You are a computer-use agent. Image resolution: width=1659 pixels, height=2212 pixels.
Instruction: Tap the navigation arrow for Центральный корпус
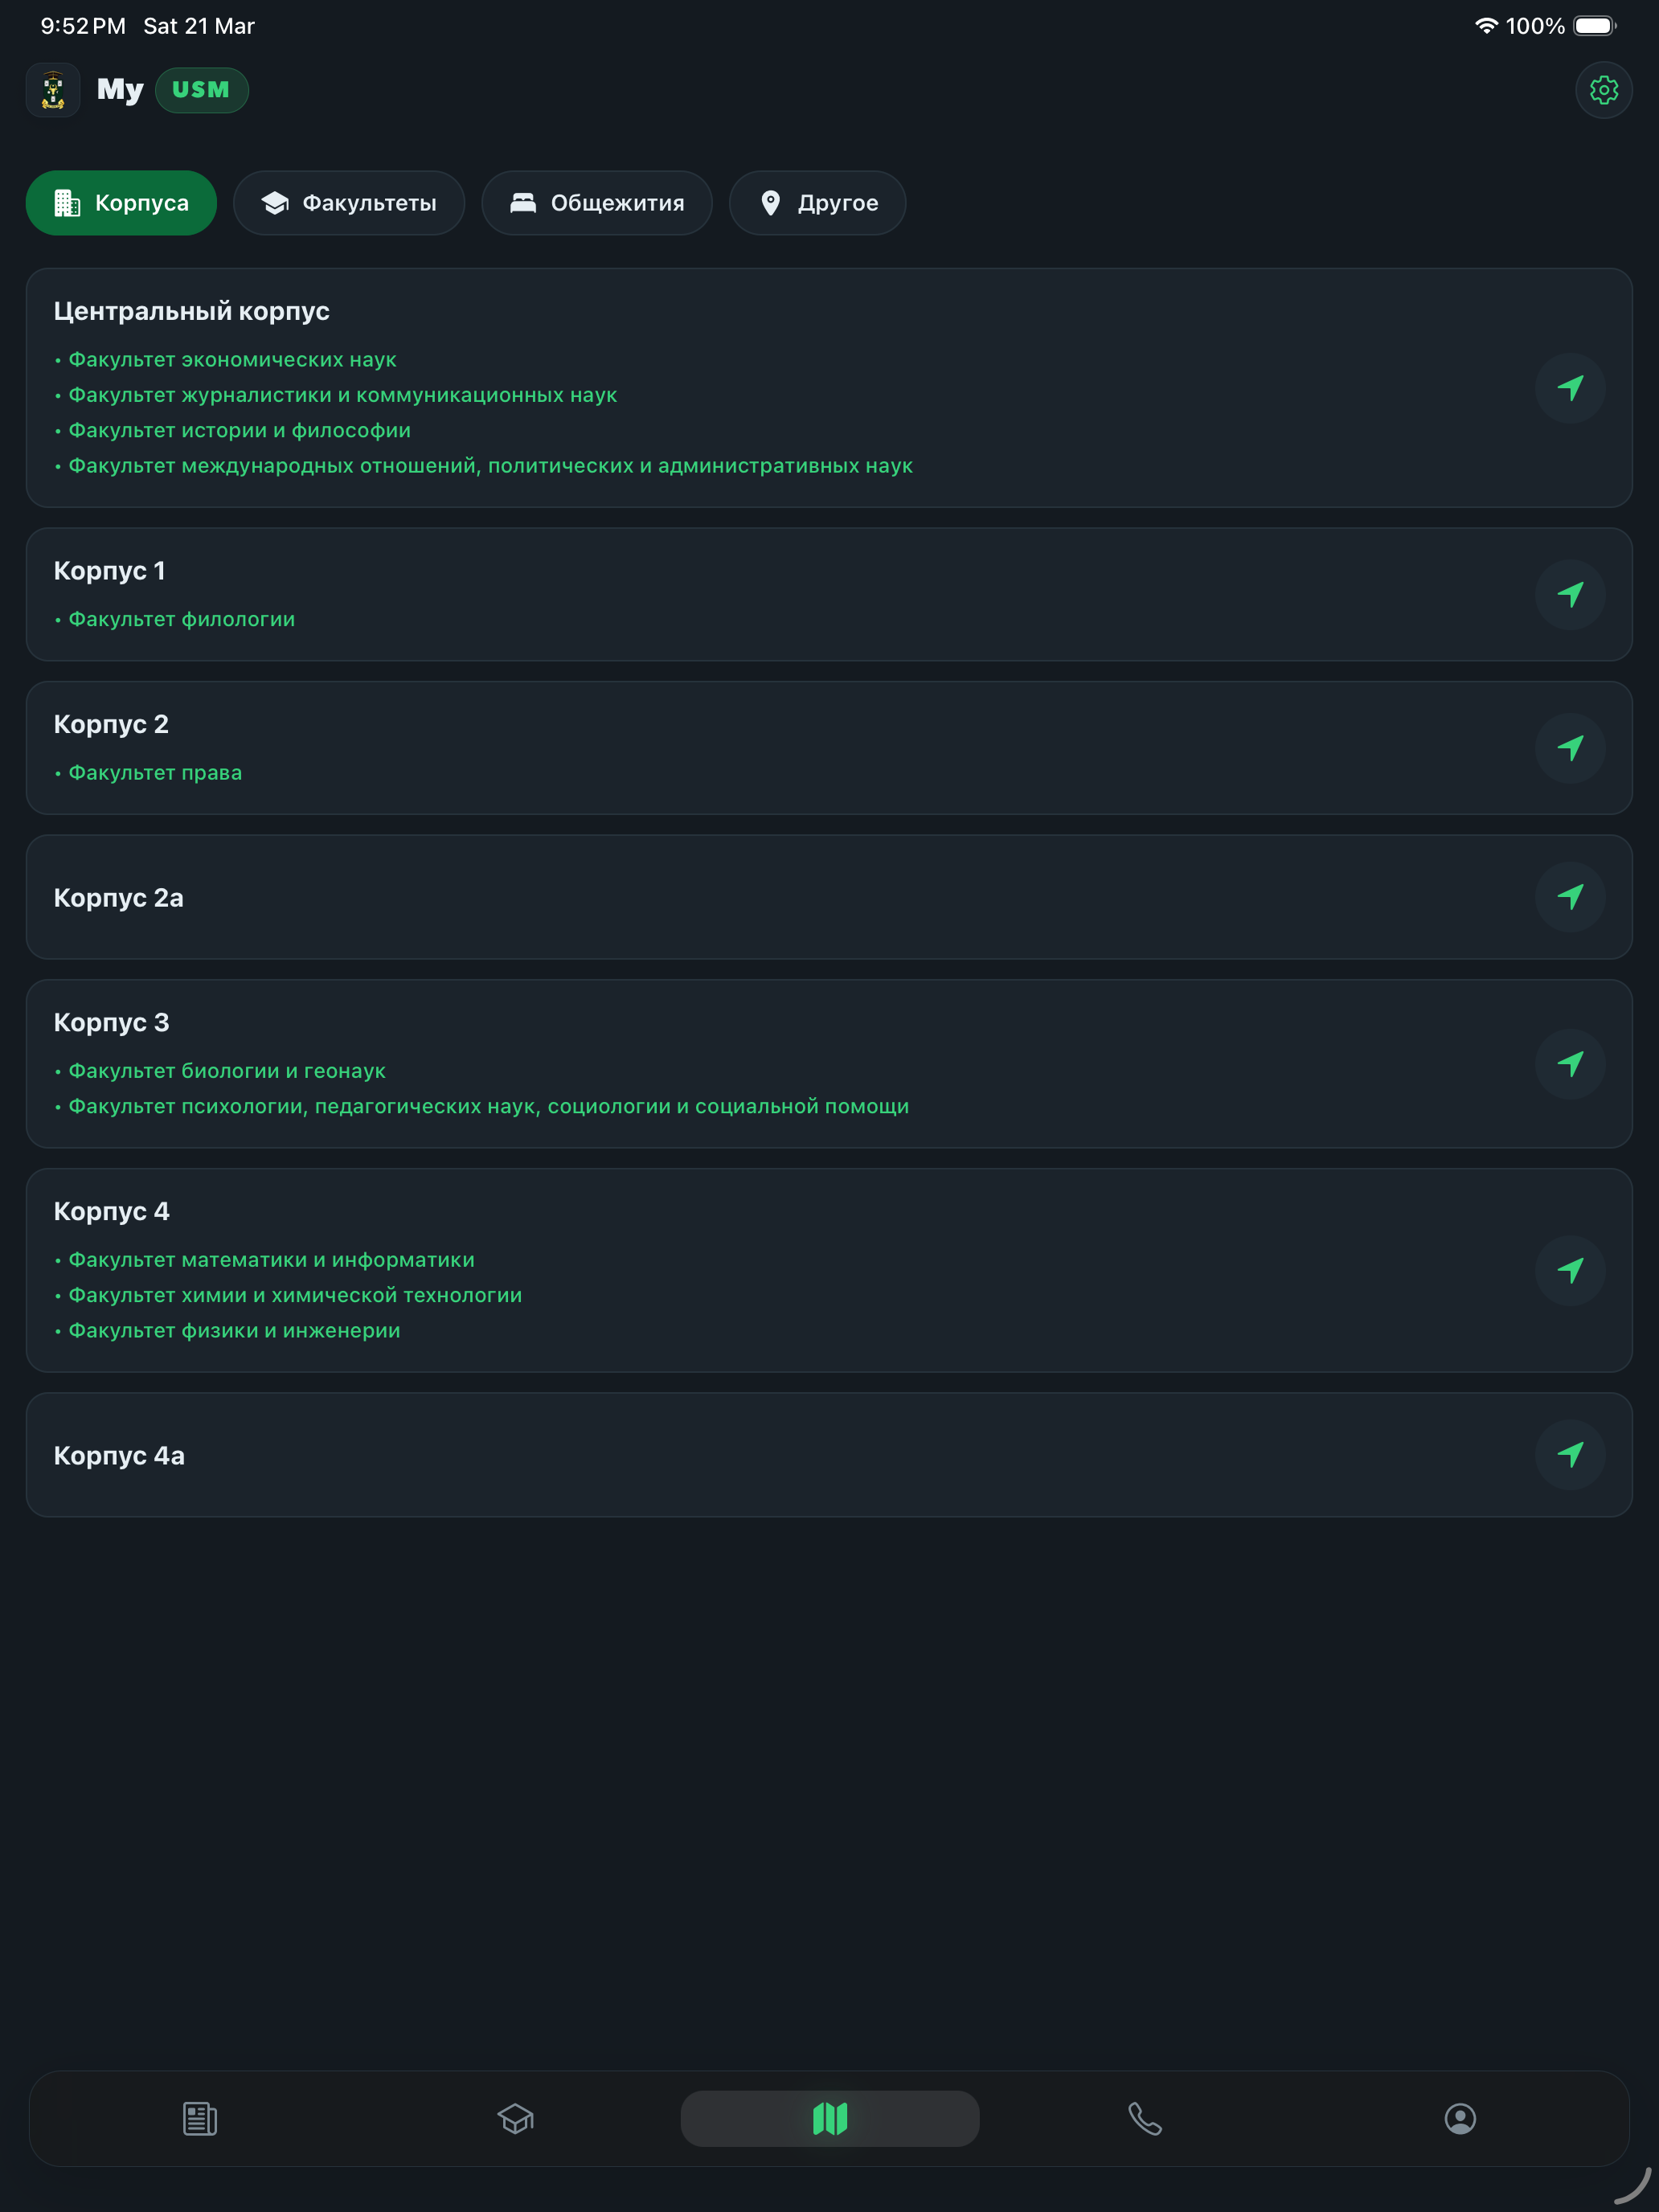1570,388
